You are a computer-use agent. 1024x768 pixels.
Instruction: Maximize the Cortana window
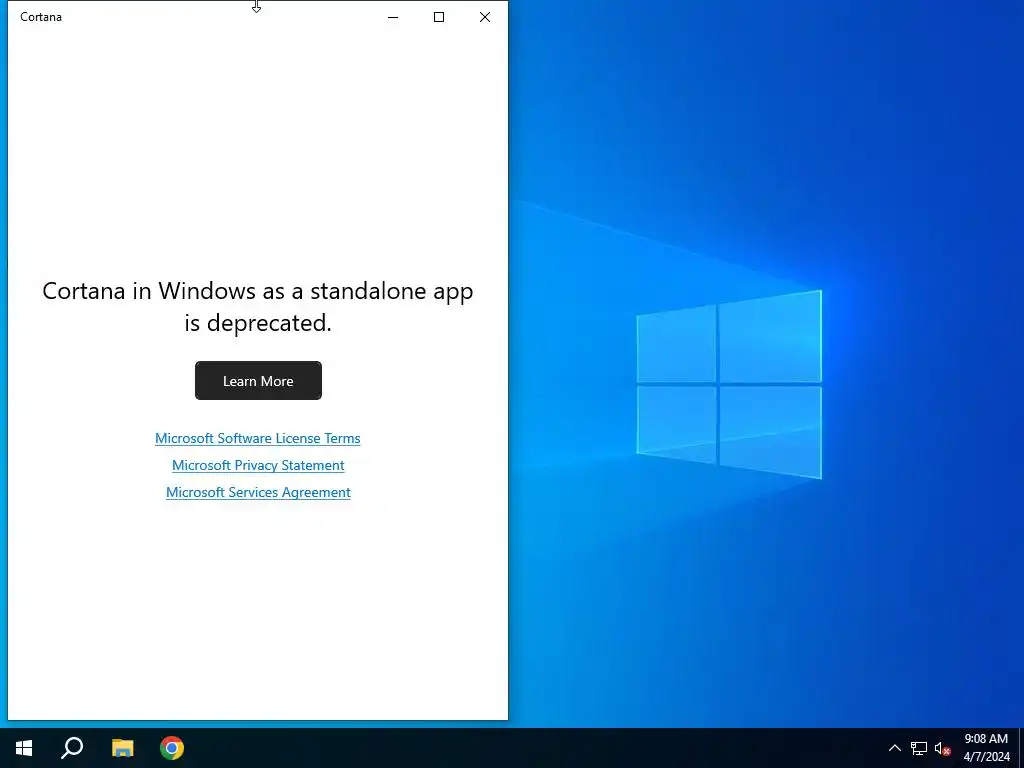(x=439, y=17)
